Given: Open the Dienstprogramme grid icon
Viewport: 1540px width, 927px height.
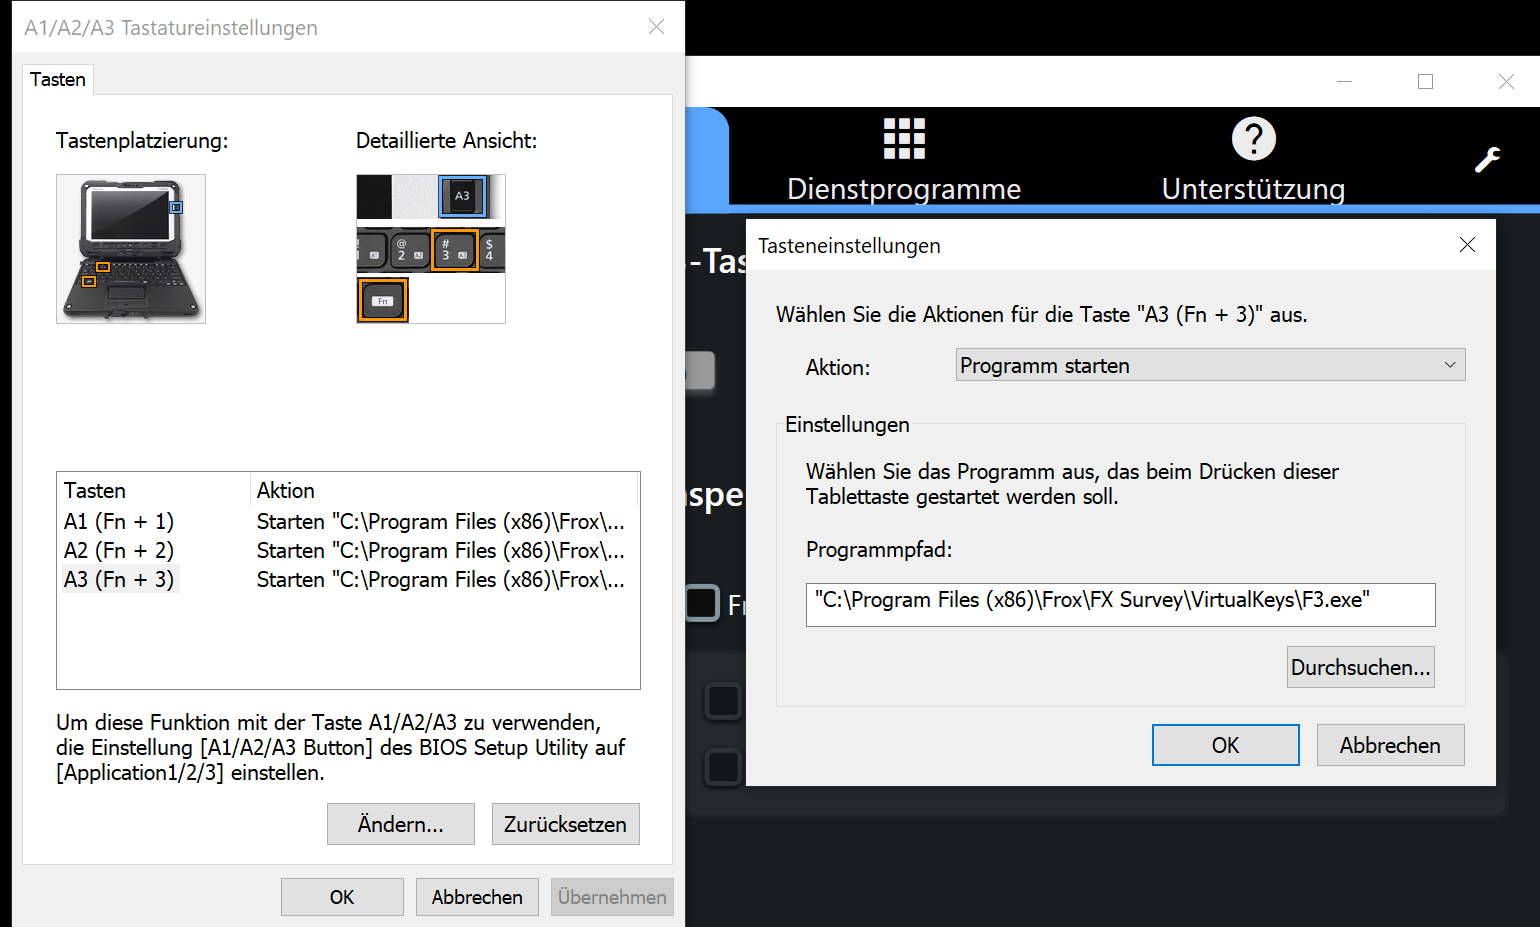Looking at the screenshot, I should point(904,139).
